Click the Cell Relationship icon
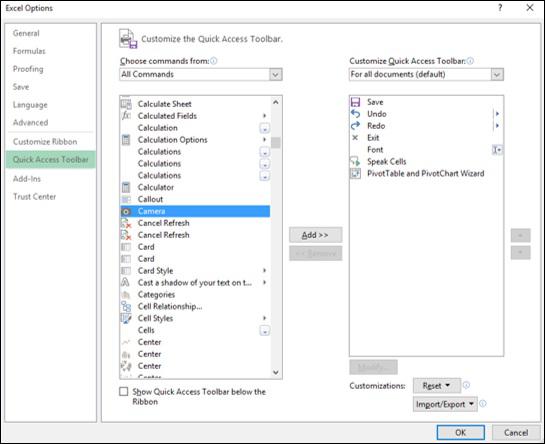The image size is (546, 444). [x=126, y=306]
